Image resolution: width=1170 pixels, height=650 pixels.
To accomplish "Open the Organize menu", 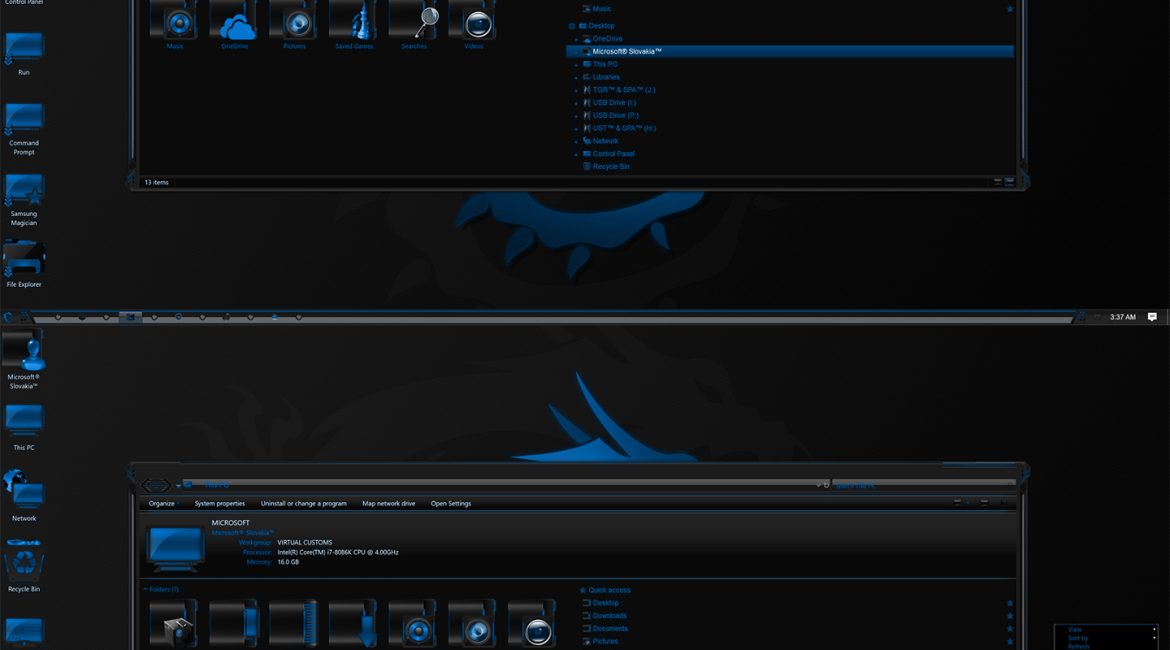I will pos(162,504).
